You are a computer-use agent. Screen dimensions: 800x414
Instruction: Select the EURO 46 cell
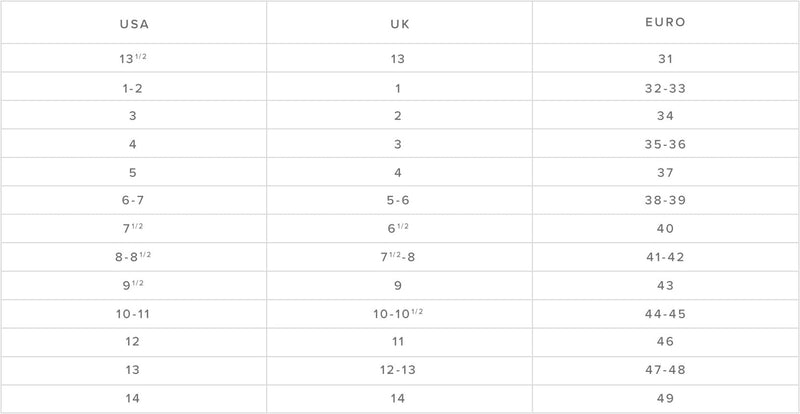[x=665, y=341]
